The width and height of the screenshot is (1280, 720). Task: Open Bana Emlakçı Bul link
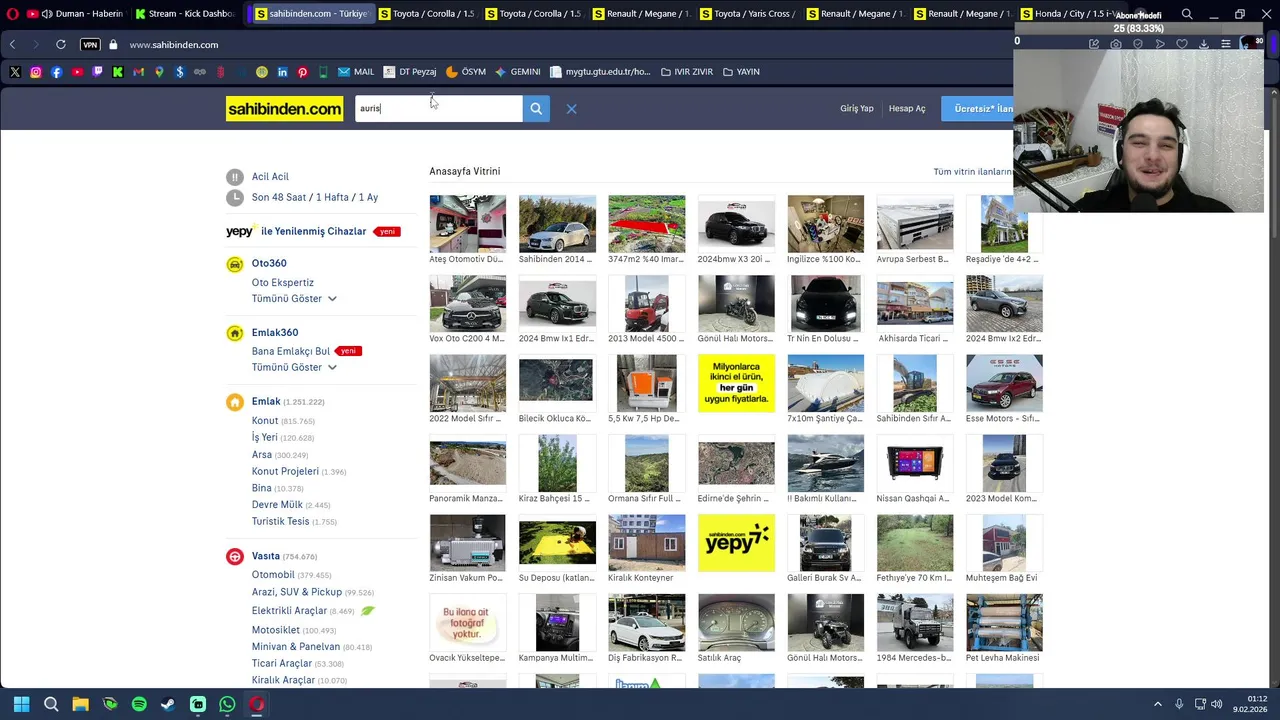pos(291,351)
